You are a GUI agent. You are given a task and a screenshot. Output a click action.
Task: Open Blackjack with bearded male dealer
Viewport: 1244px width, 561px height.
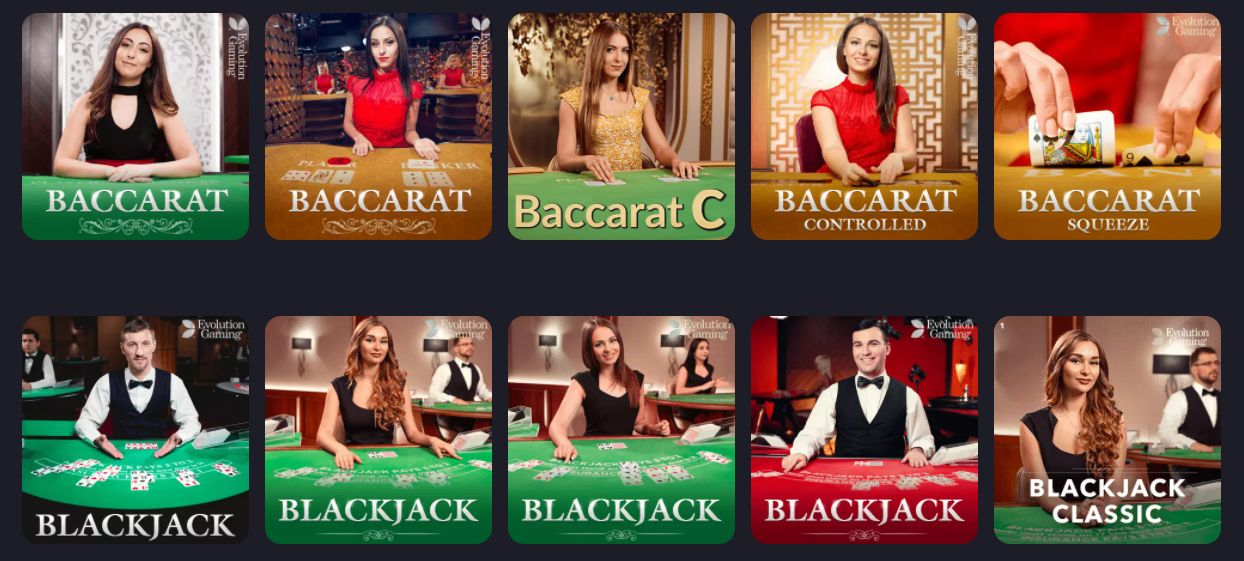tap(135, 430)
